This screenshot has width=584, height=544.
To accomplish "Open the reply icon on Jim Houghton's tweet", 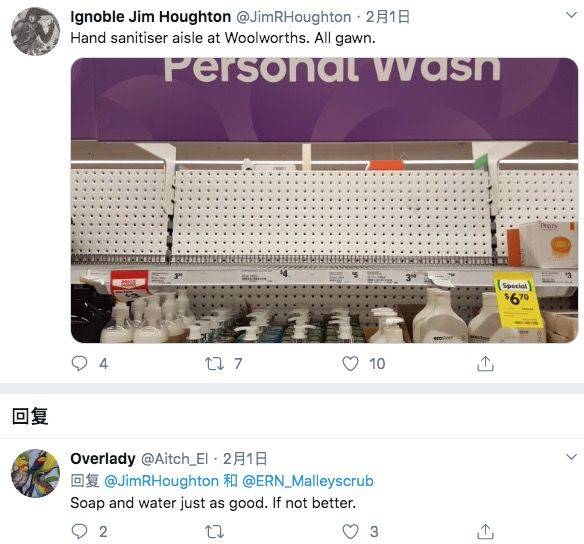I will pyautogui.click(x=79, y=363).
